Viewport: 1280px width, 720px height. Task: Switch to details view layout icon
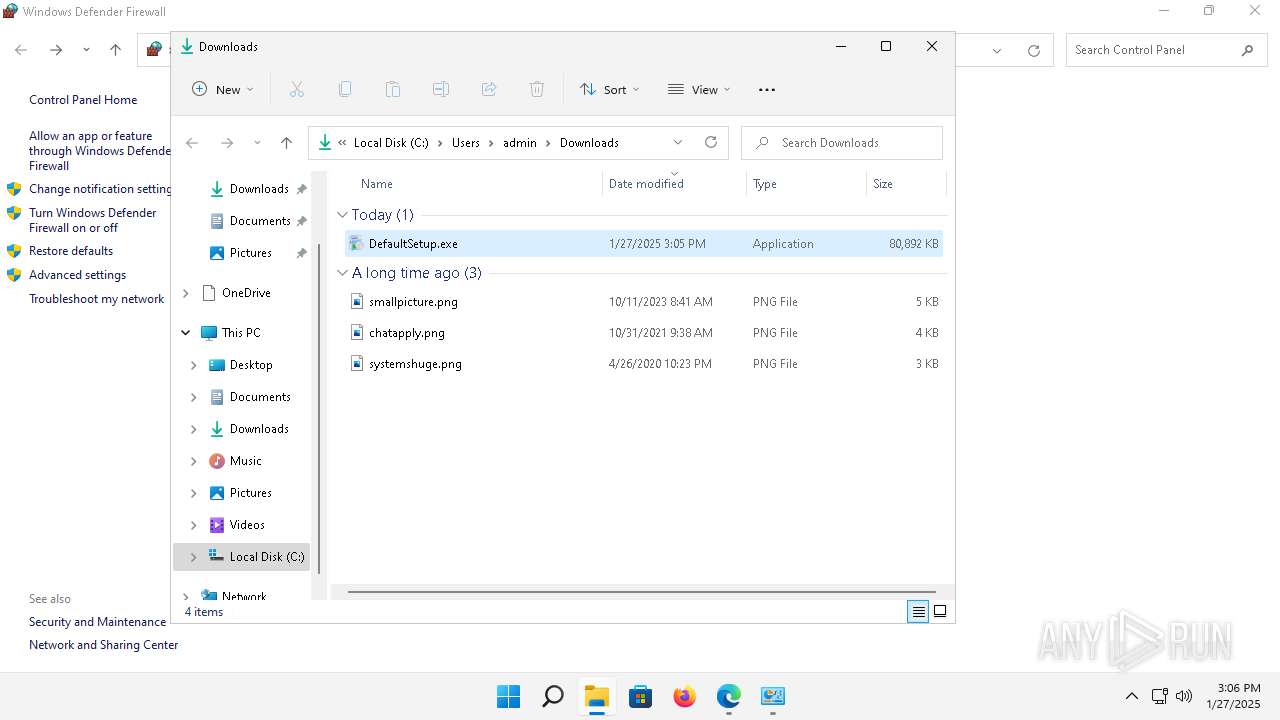[918, 612]
